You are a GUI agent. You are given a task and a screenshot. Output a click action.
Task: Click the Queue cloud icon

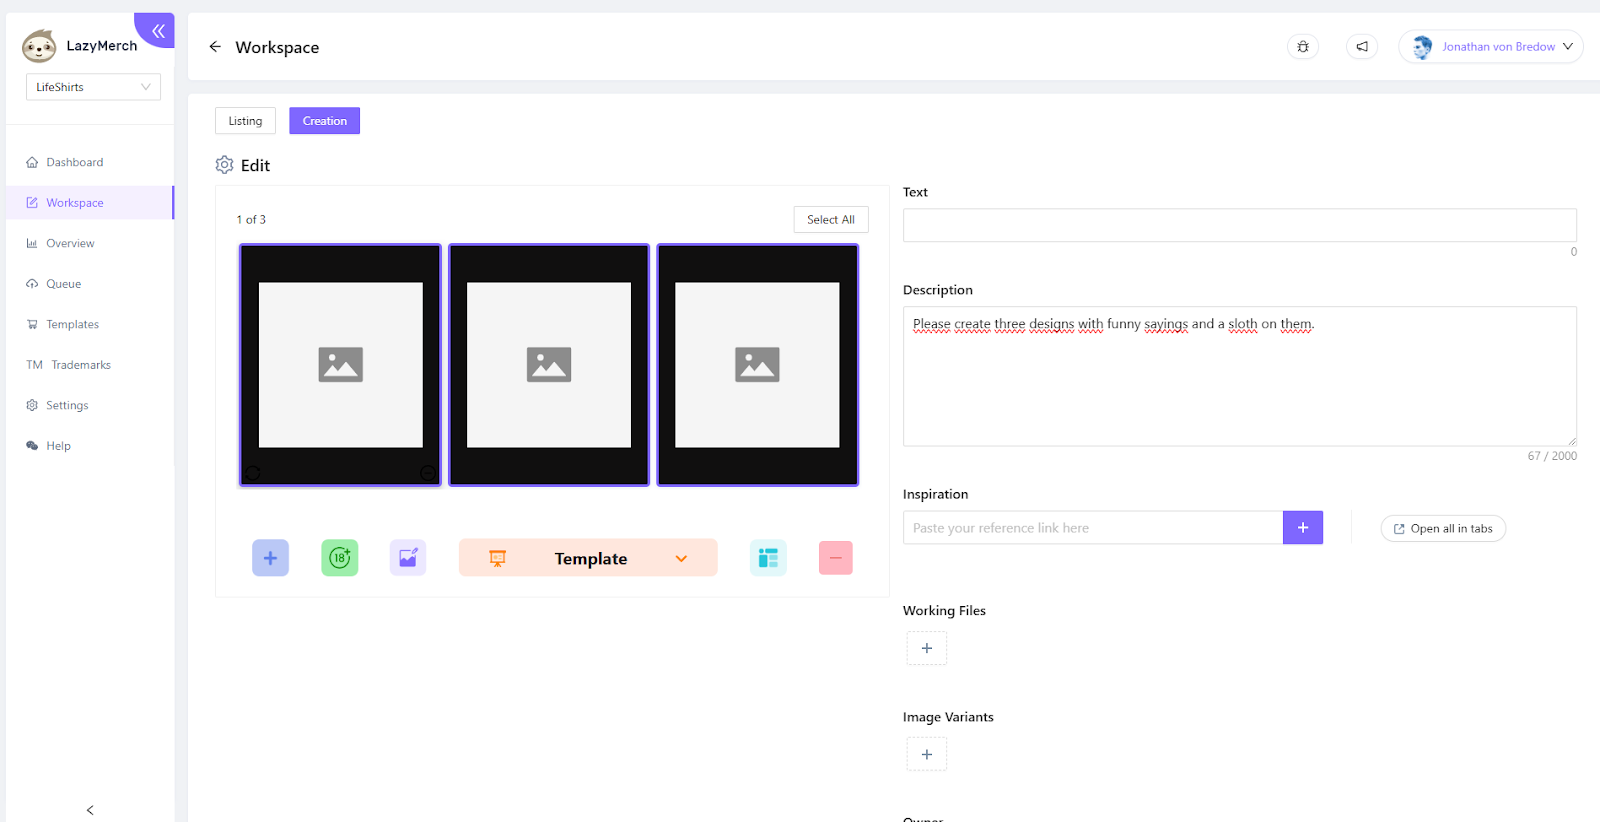[32, 284]
